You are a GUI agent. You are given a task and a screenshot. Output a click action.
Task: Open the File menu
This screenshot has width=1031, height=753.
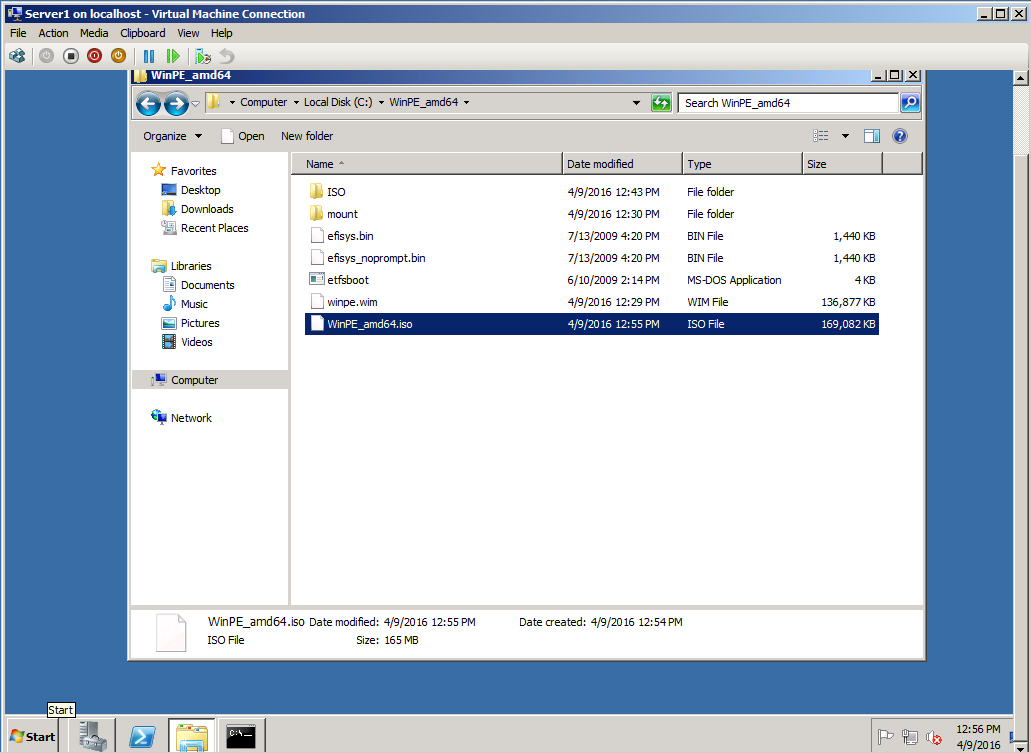pyautogui.click(x=18, y=33)
